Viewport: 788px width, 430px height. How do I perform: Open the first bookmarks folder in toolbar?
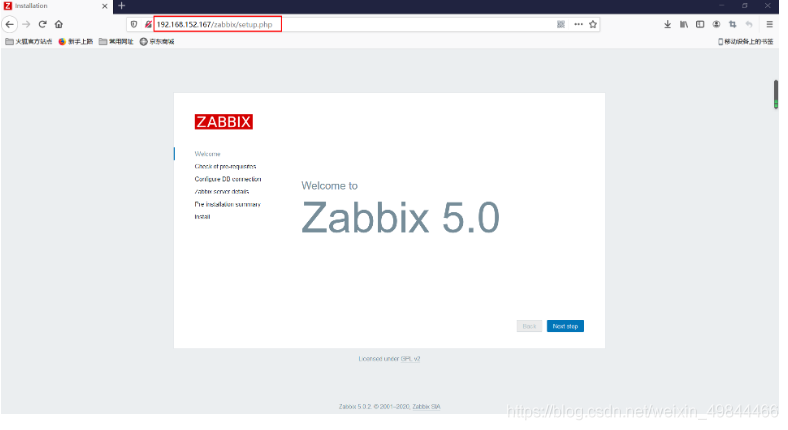(x=29, y=42)
